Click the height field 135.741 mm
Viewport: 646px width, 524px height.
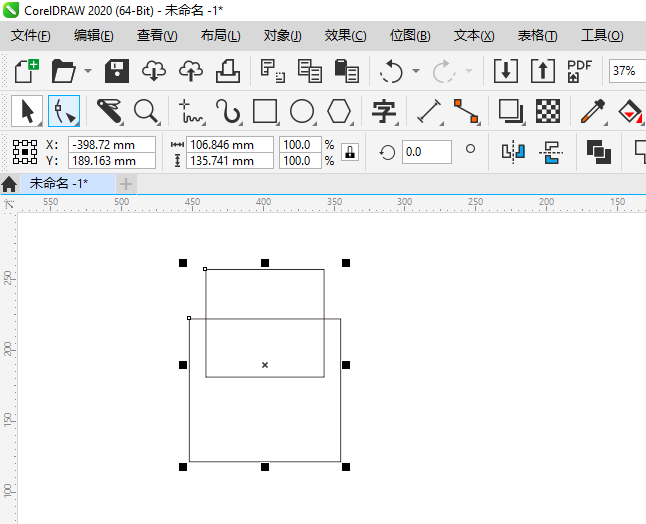(x=229, y=161)
